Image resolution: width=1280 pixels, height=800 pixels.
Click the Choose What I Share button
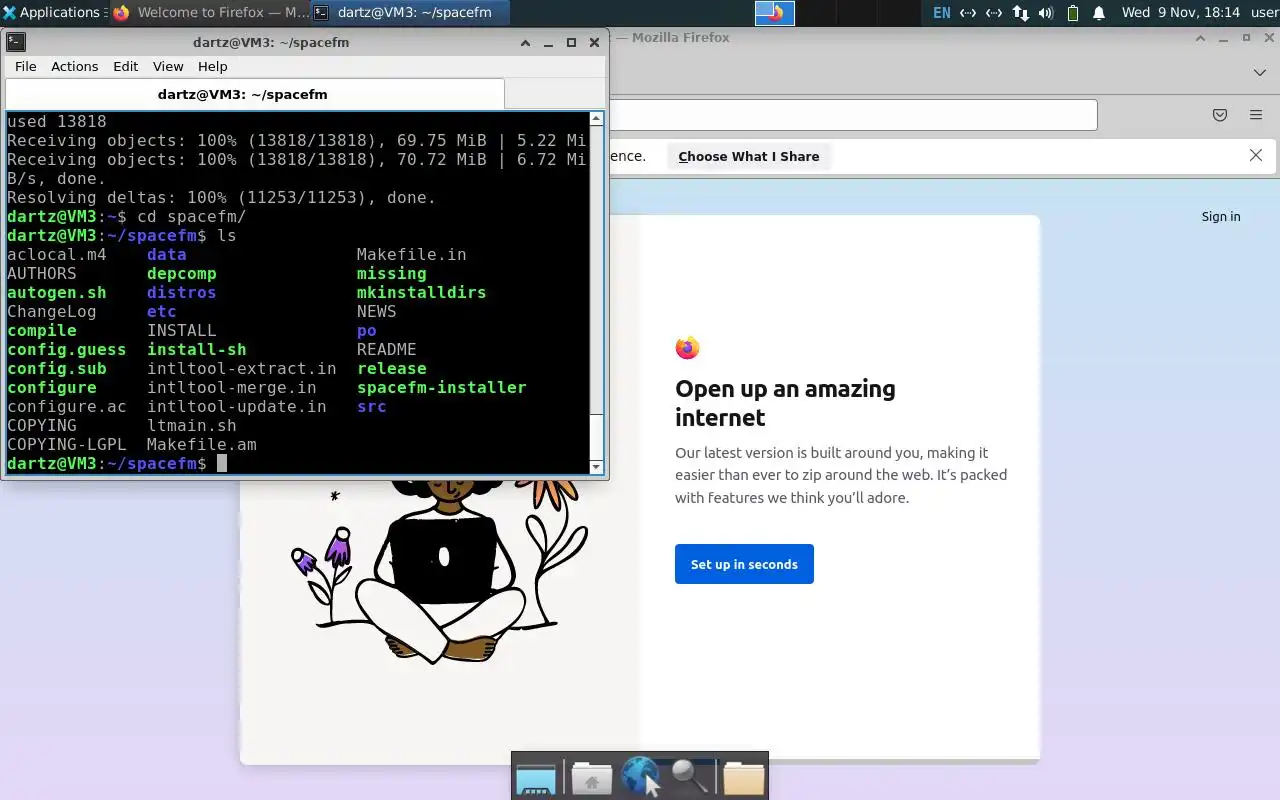(748, 156)
